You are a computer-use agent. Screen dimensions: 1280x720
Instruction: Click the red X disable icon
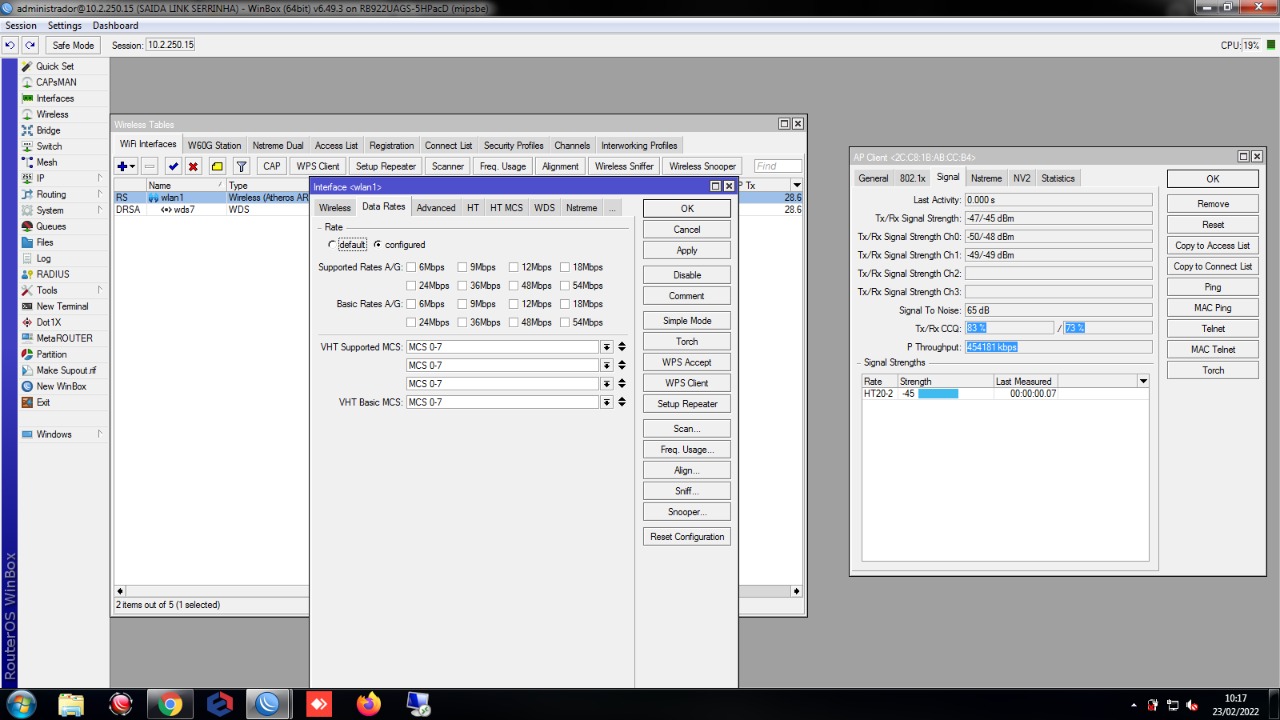tap(193, 166)
